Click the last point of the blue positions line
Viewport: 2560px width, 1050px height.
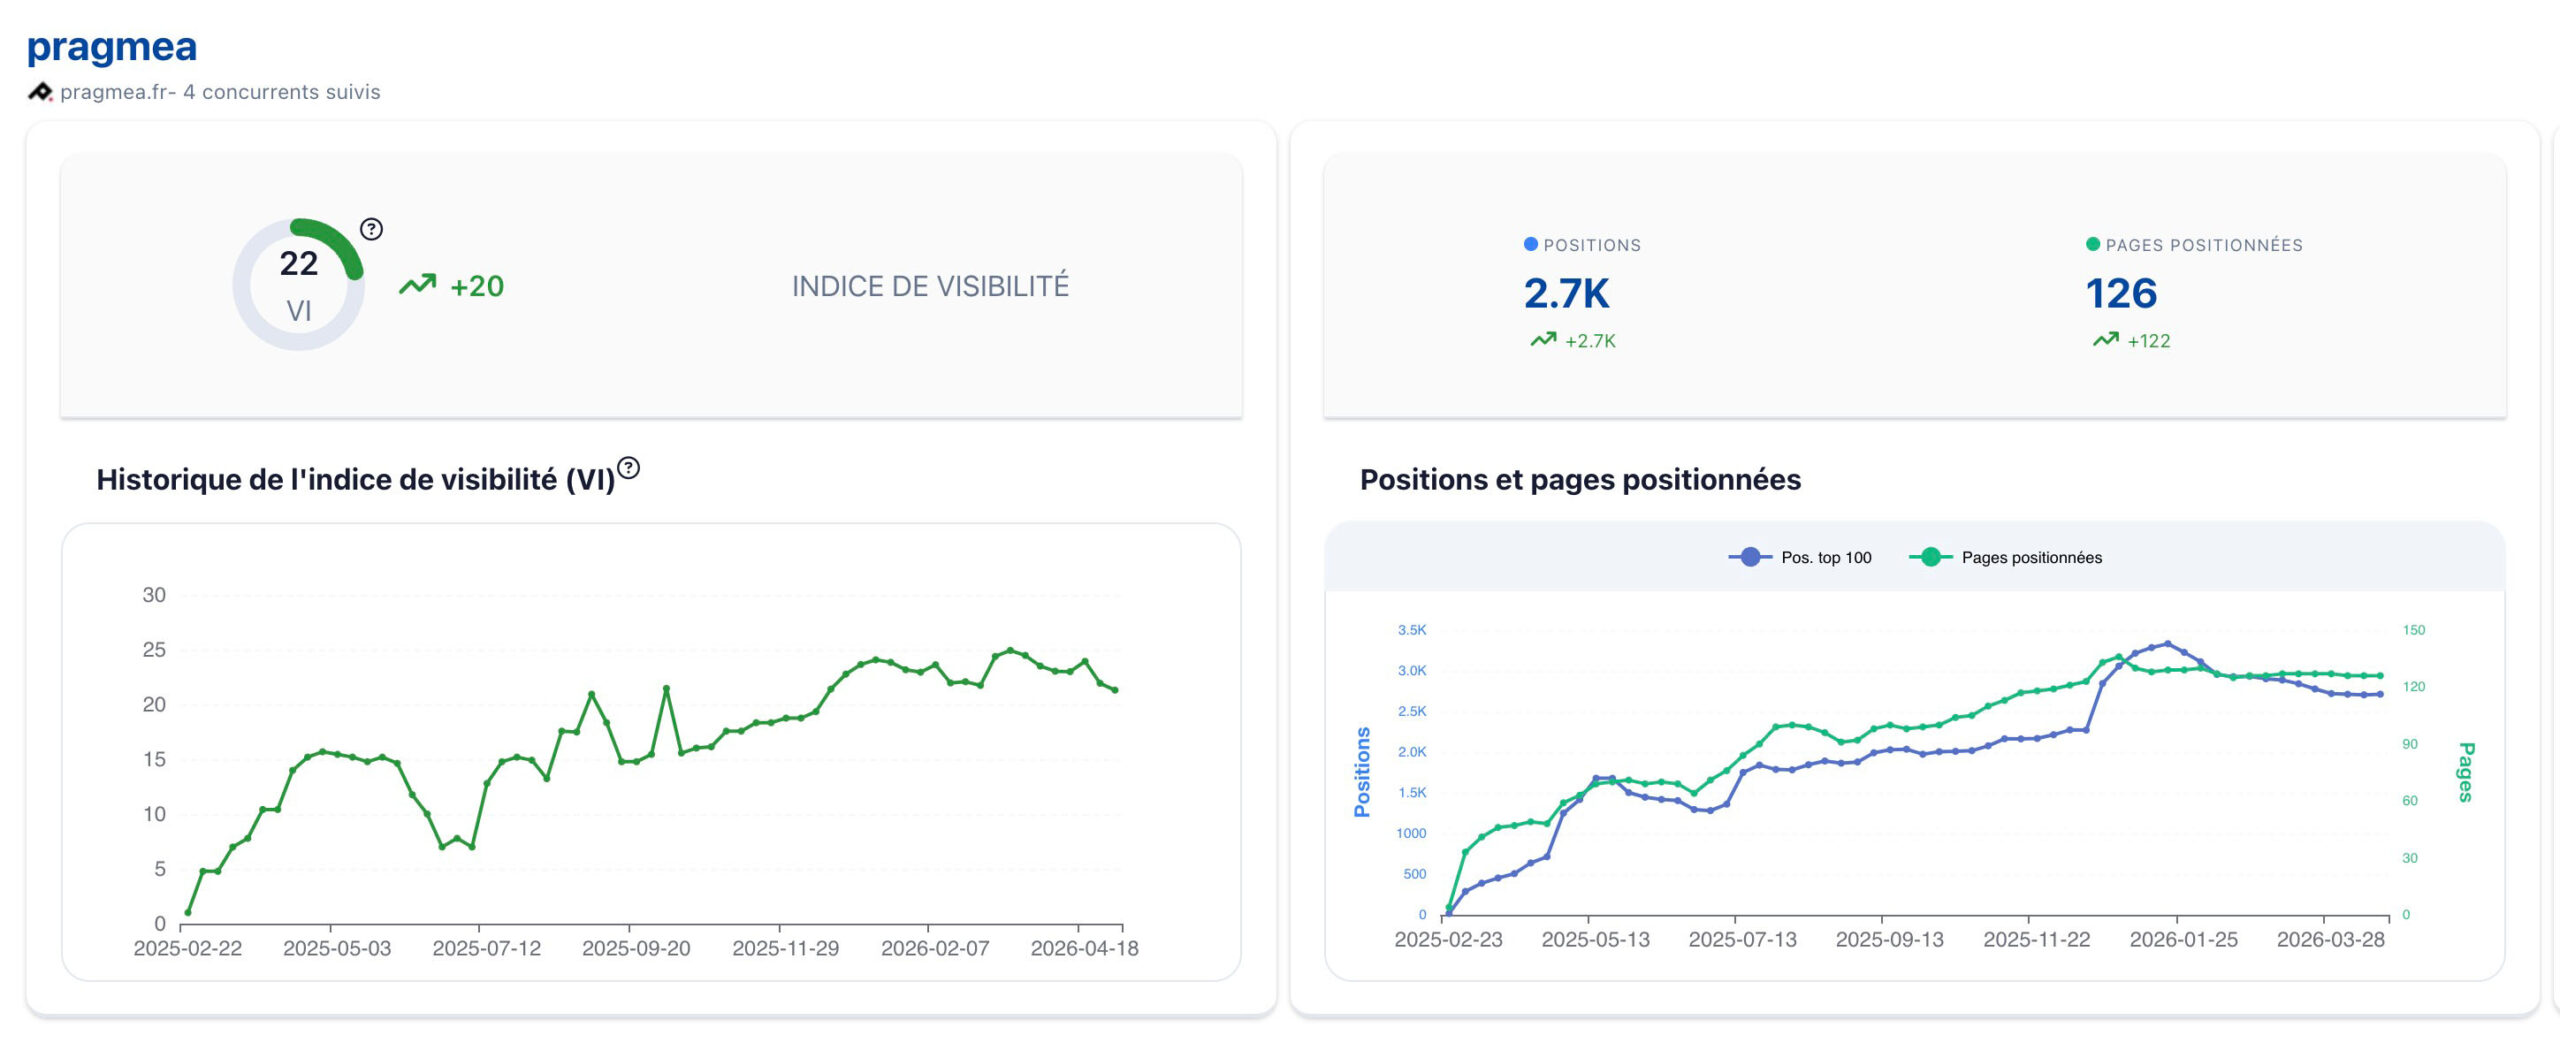click(2380, 694)
